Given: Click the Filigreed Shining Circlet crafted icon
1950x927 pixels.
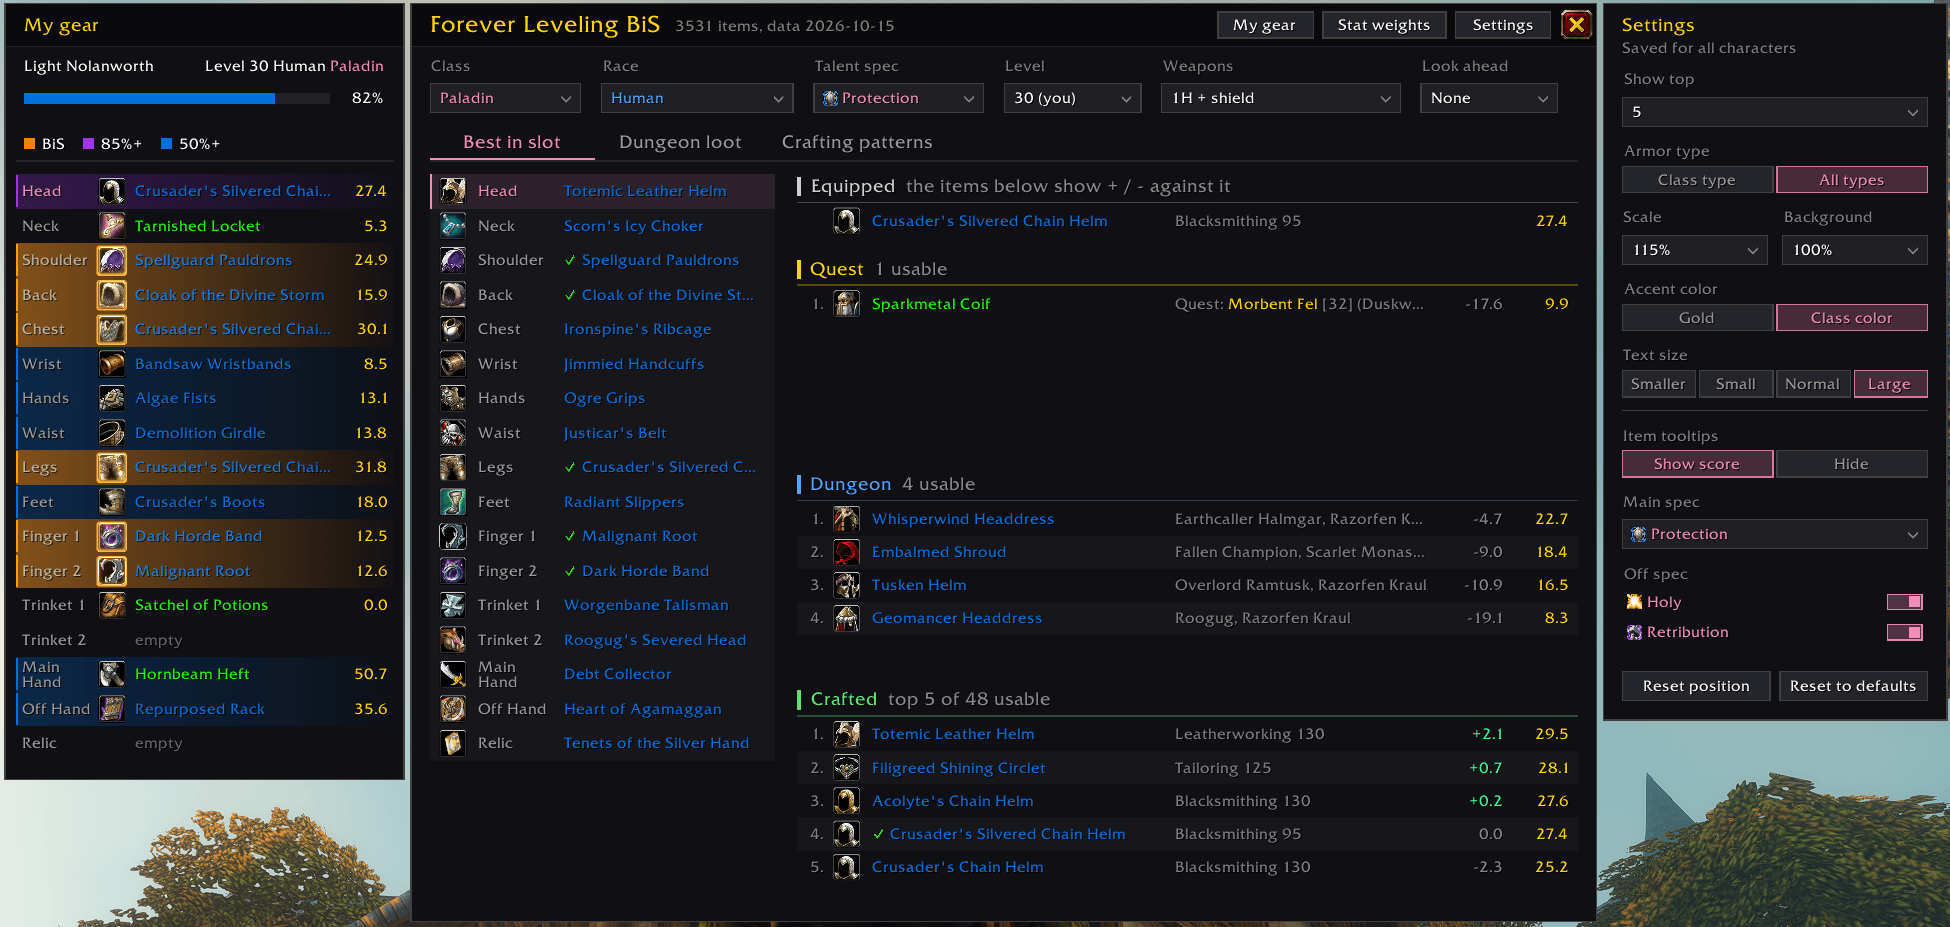Looking at the screenshot, I should point(847,768).
